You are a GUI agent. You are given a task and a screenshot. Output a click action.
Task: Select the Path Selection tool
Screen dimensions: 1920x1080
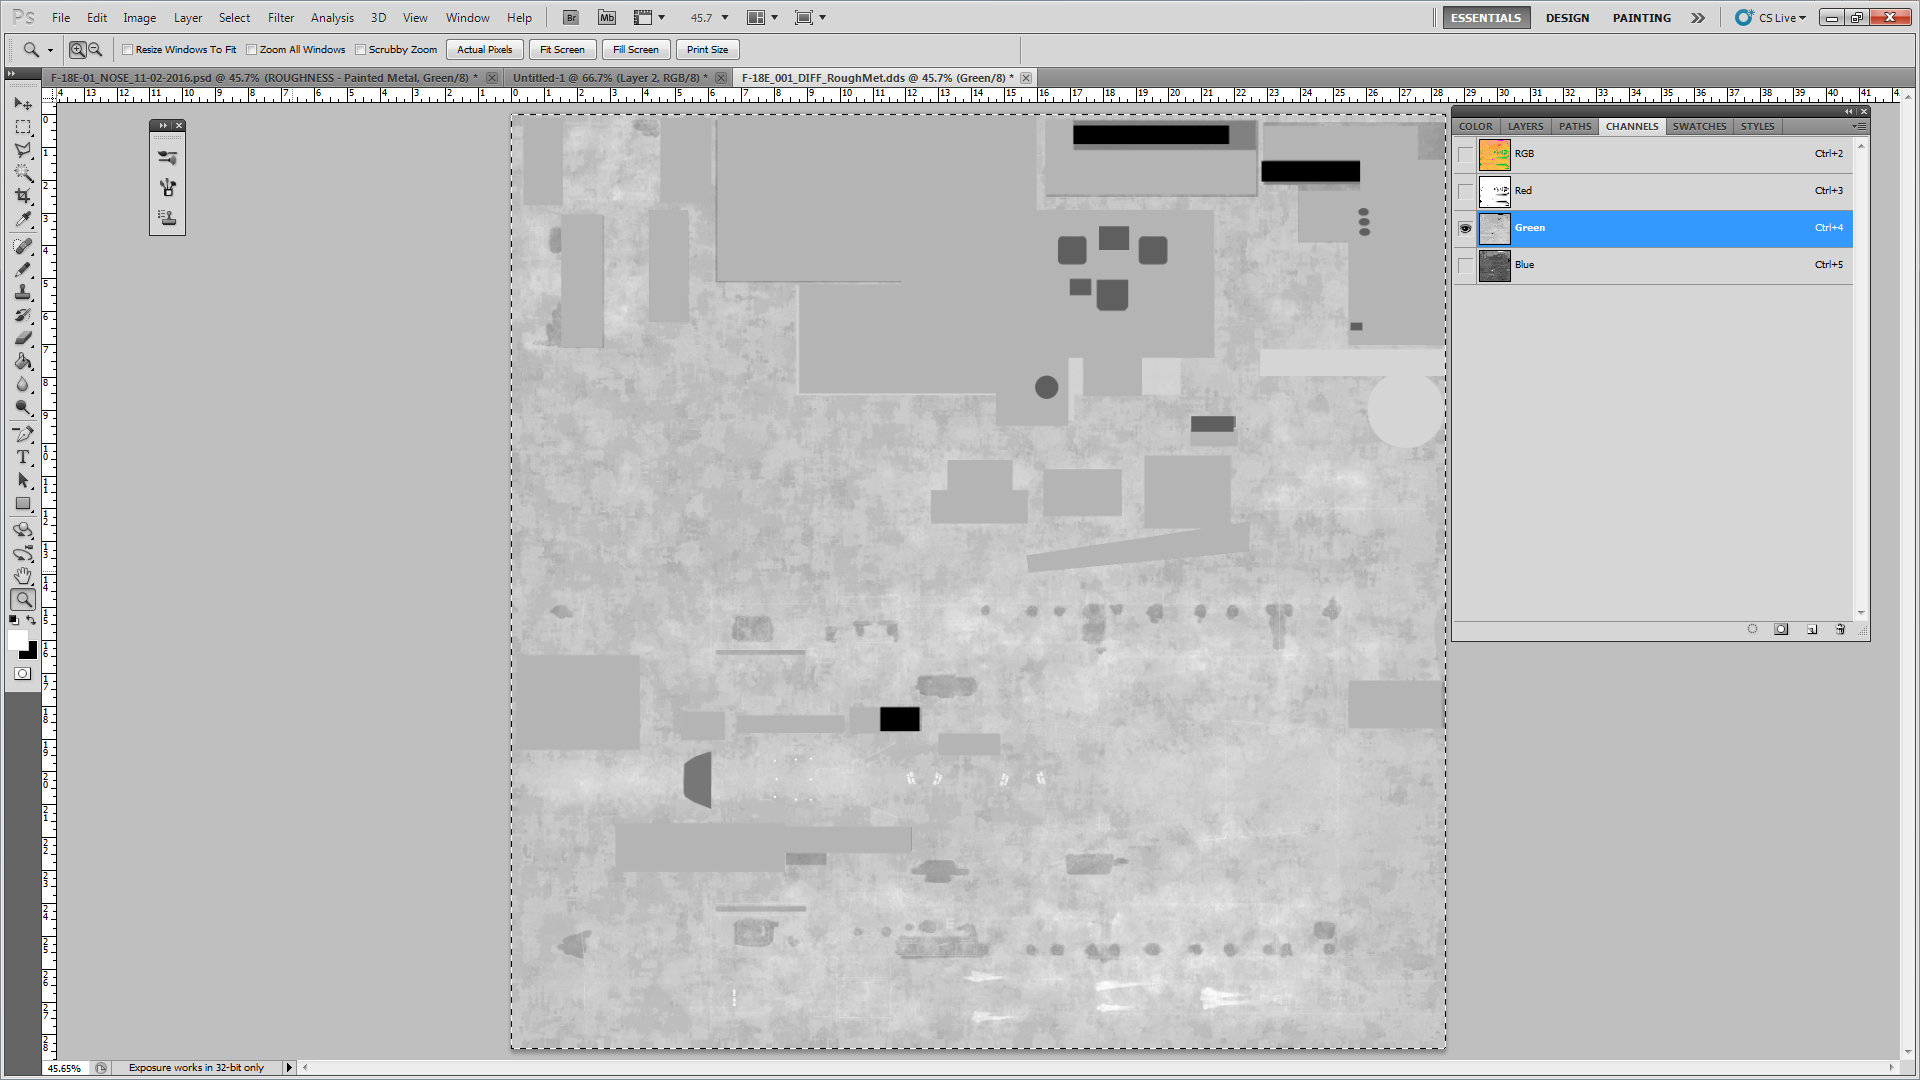click(x=23, y=480)
